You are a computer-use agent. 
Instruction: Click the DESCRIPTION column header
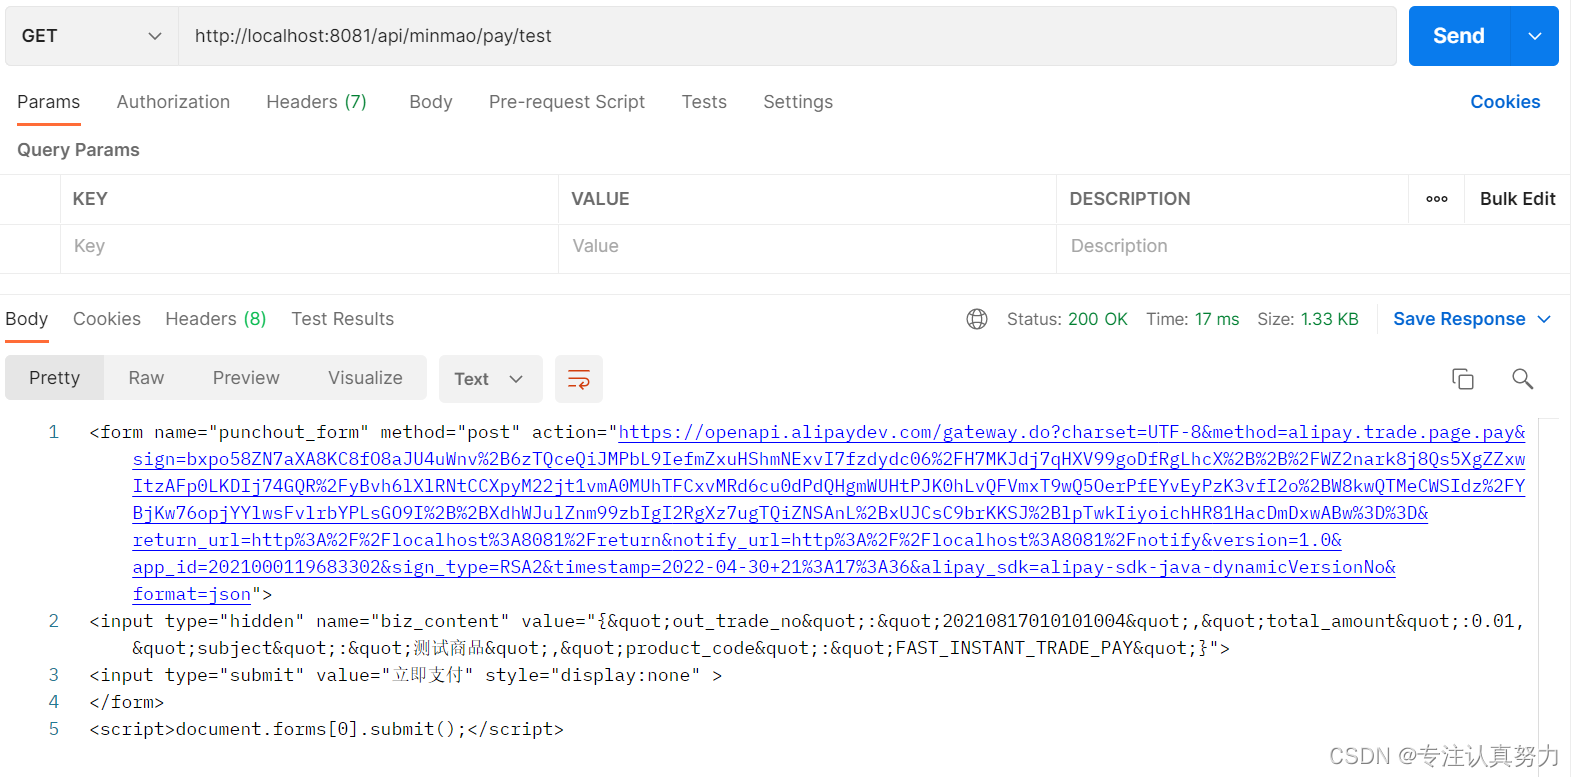click(x=1130, y=199)
